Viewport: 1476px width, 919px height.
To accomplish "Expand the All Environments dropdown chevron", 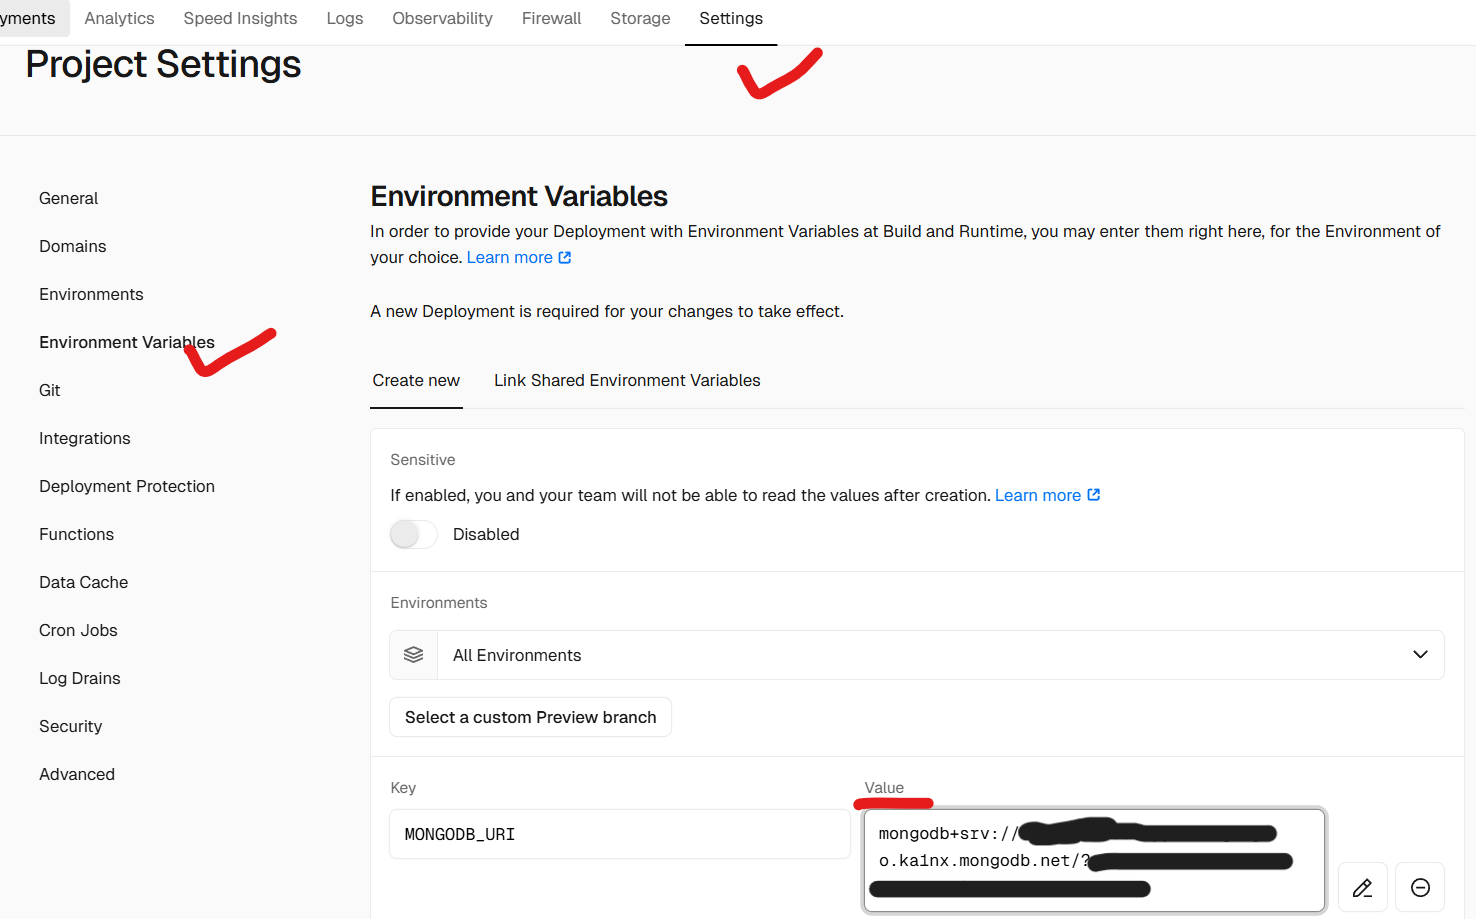I will pos(1420,655).
